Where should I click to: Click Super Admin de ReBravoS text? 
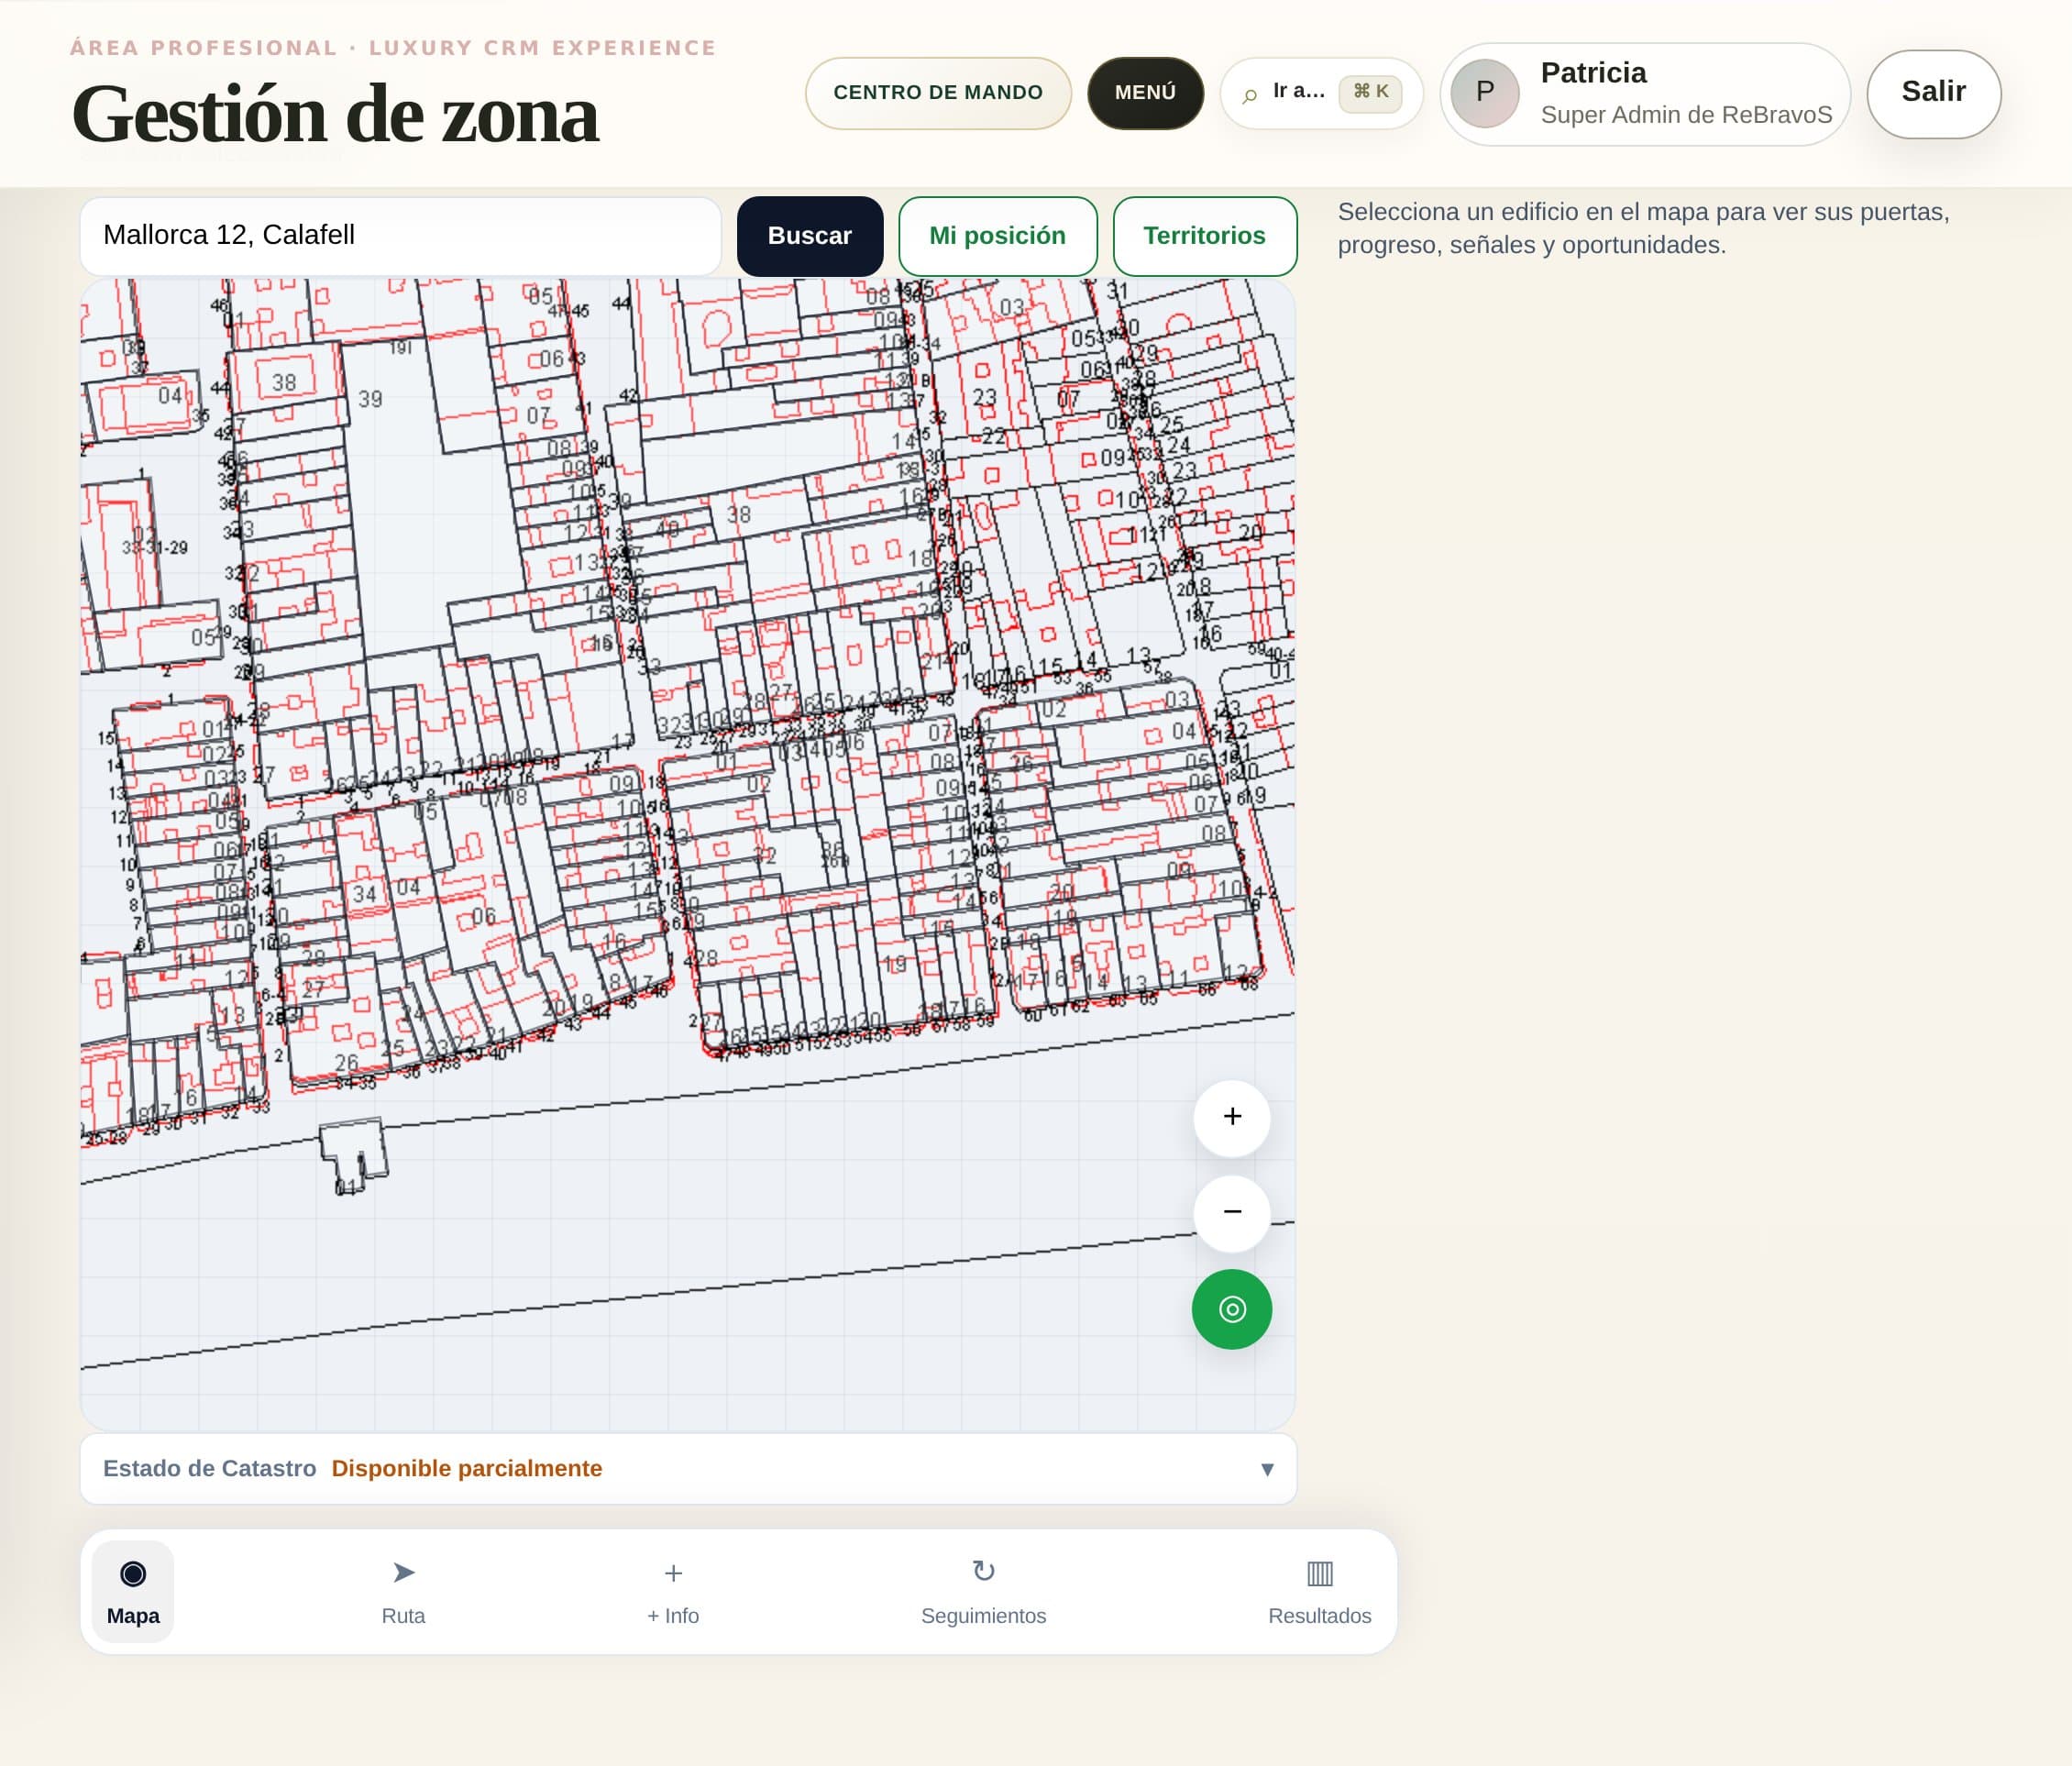click(x=1686, y=115)
